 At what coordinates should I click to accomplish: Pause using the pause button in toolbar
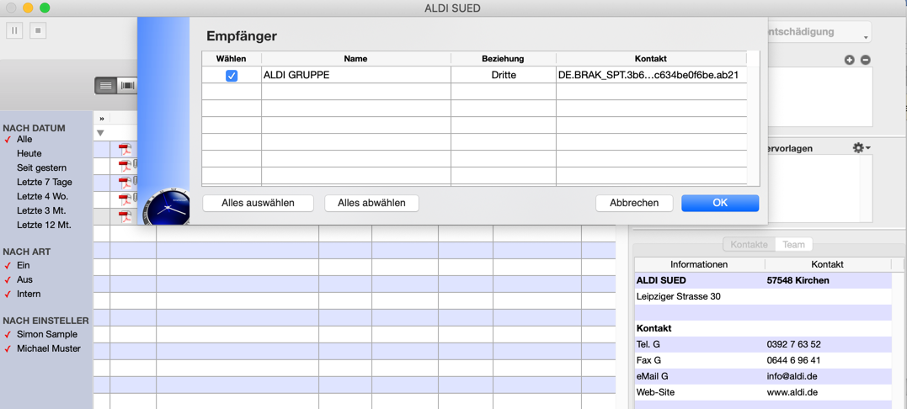click(14, 31)
